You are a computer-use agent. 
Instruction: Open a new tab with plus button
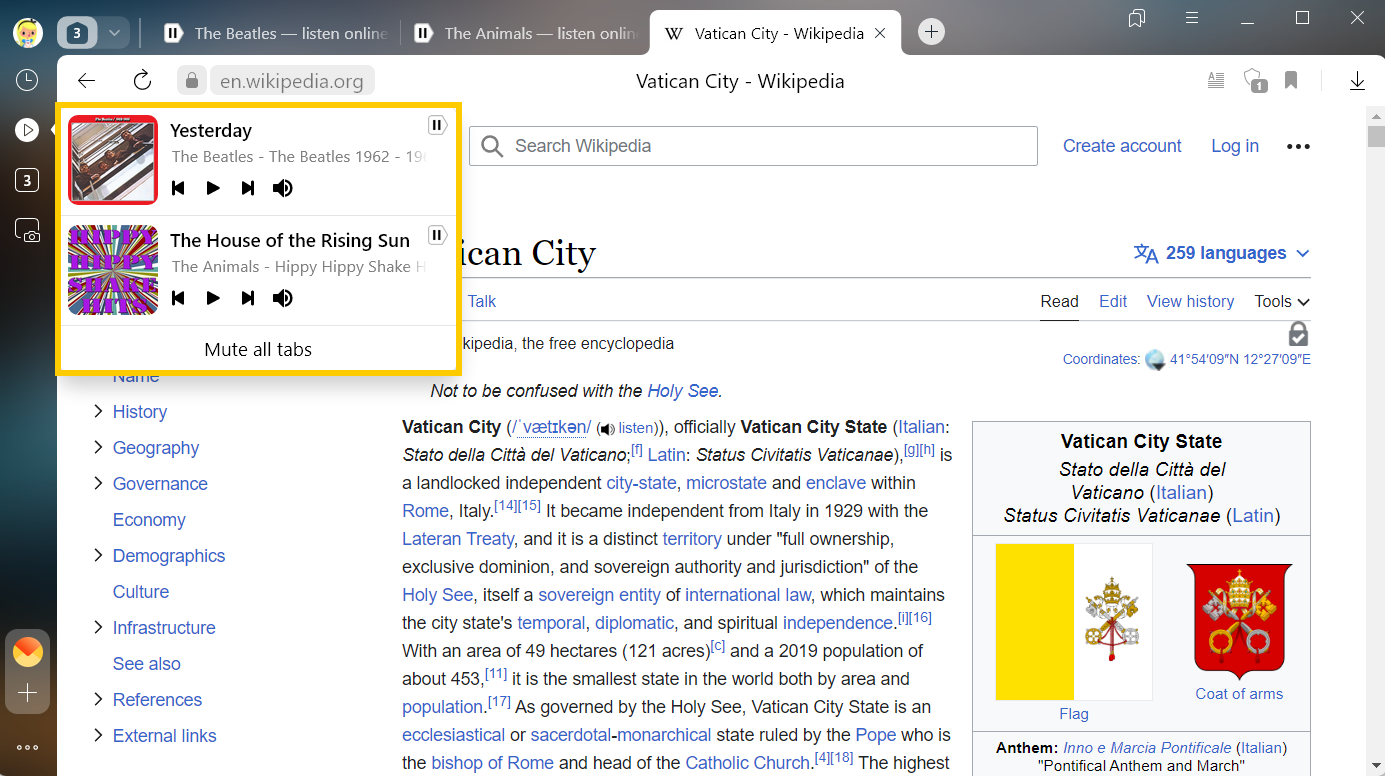click(x=931, y=33)
